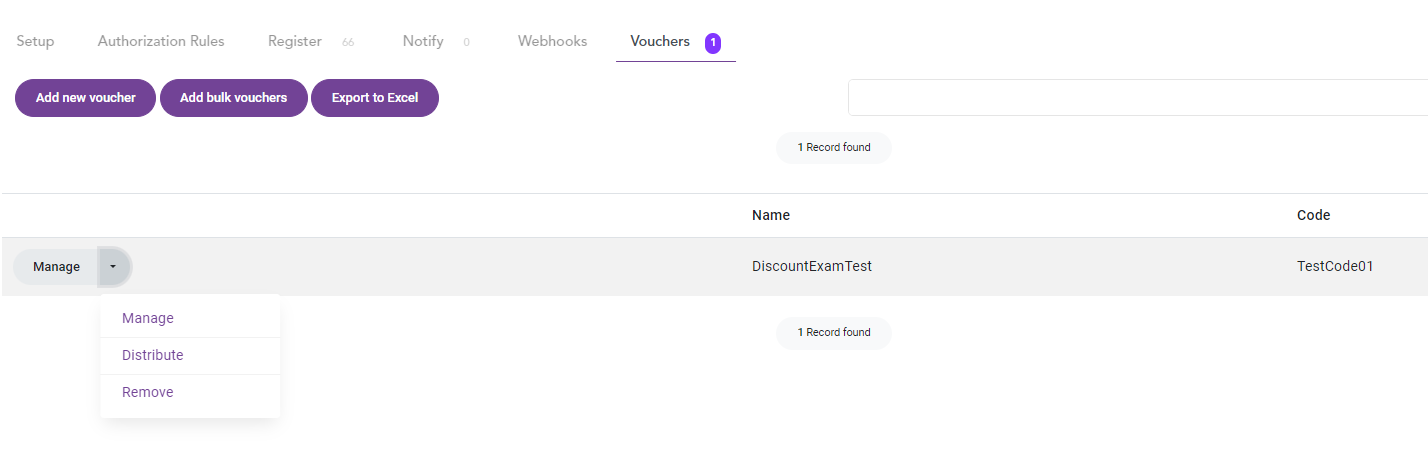Select Distribute from the dropdown menu
Viewport: 1428px width, 462px height.
pyautogui.click(x=153, y=355)
